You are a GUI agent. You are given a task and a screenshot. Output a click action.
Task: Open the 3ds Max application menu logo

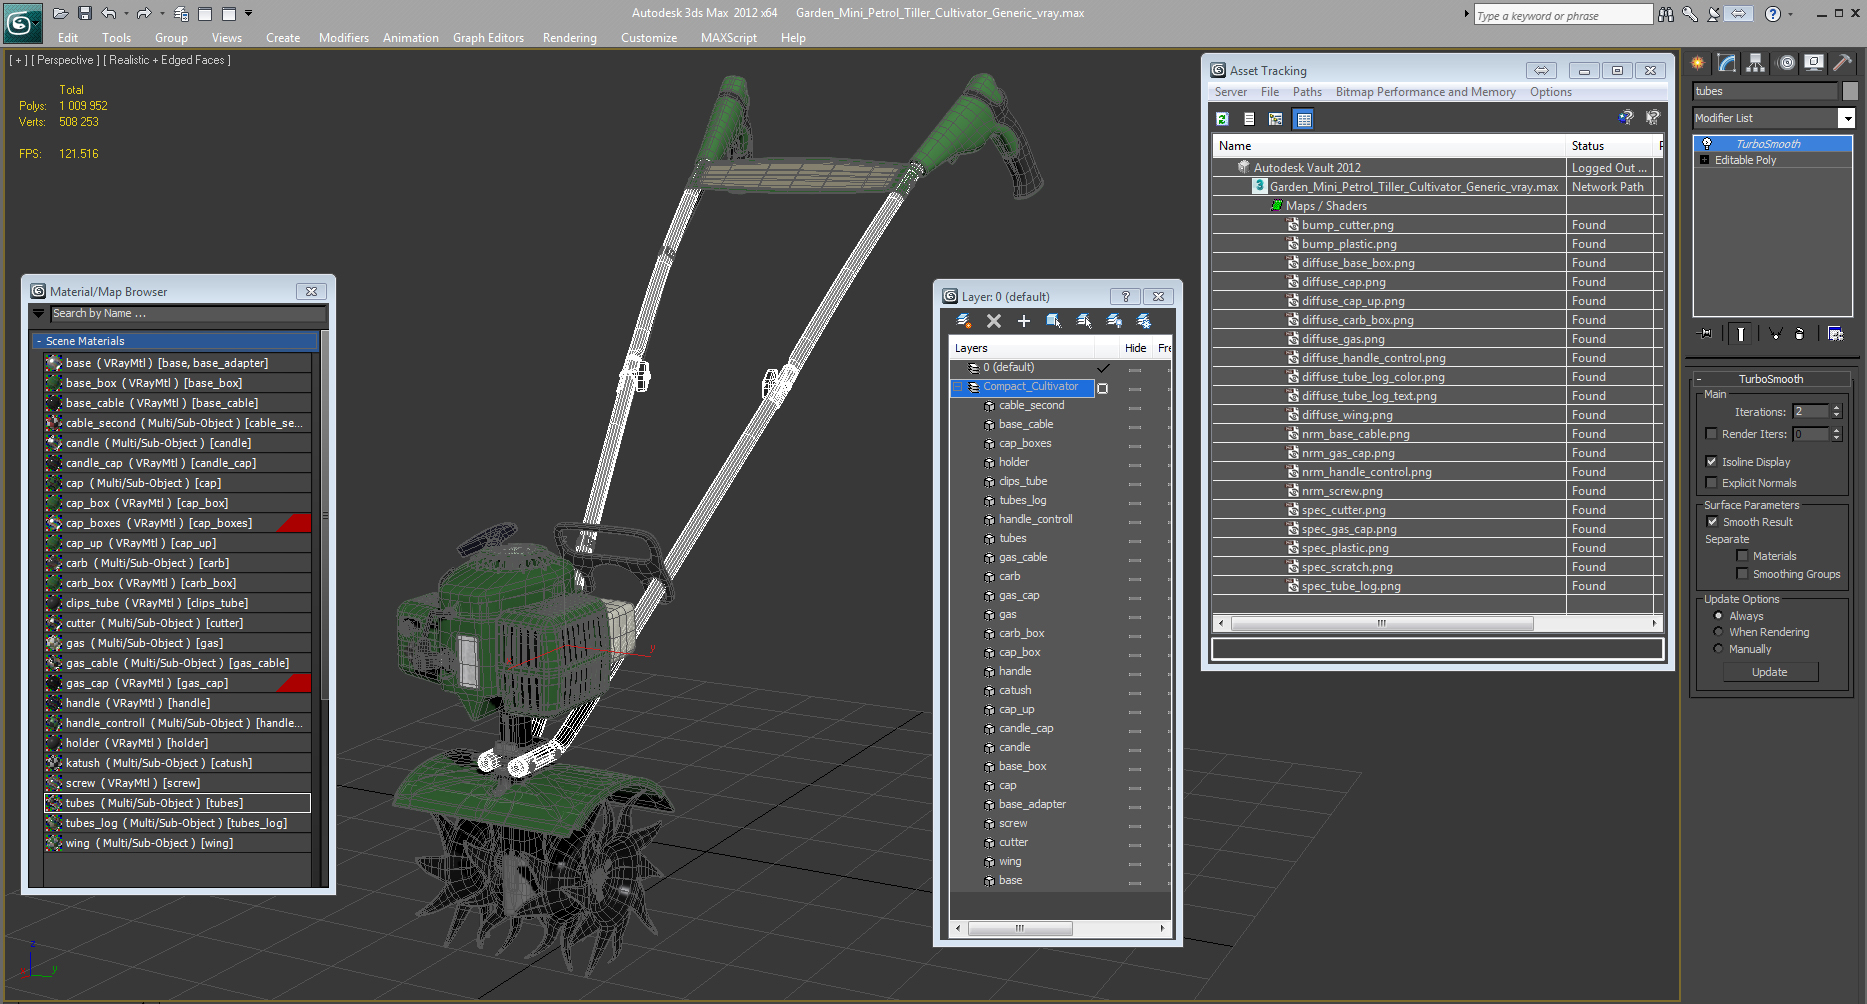click(22, 22)
